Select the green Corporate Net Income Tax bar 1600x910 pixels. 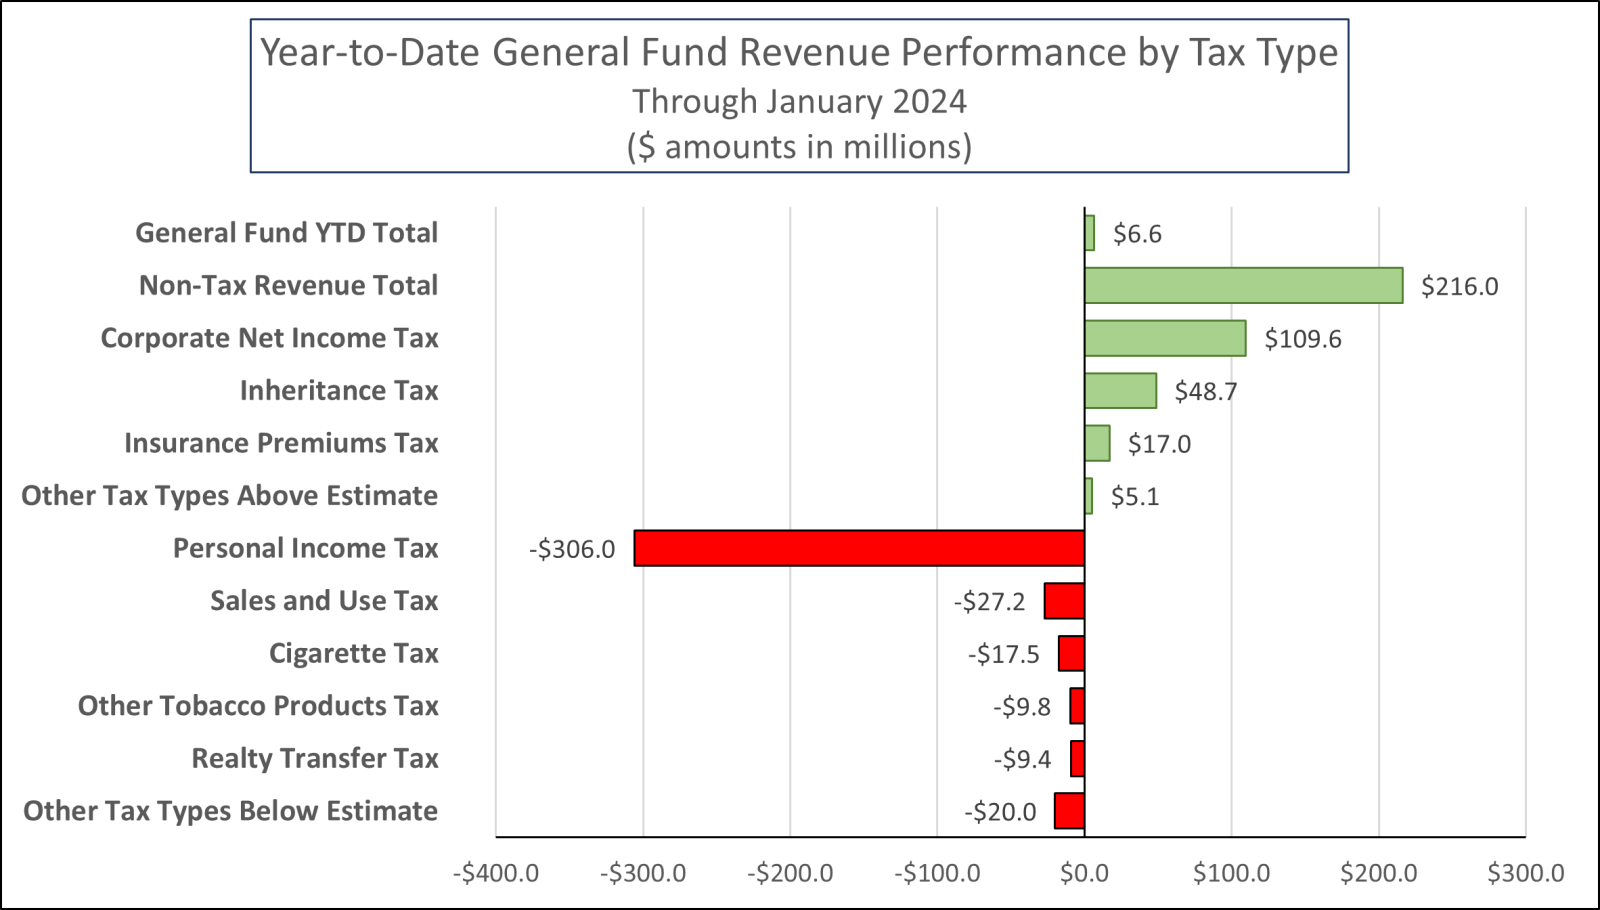(1165, 338)
